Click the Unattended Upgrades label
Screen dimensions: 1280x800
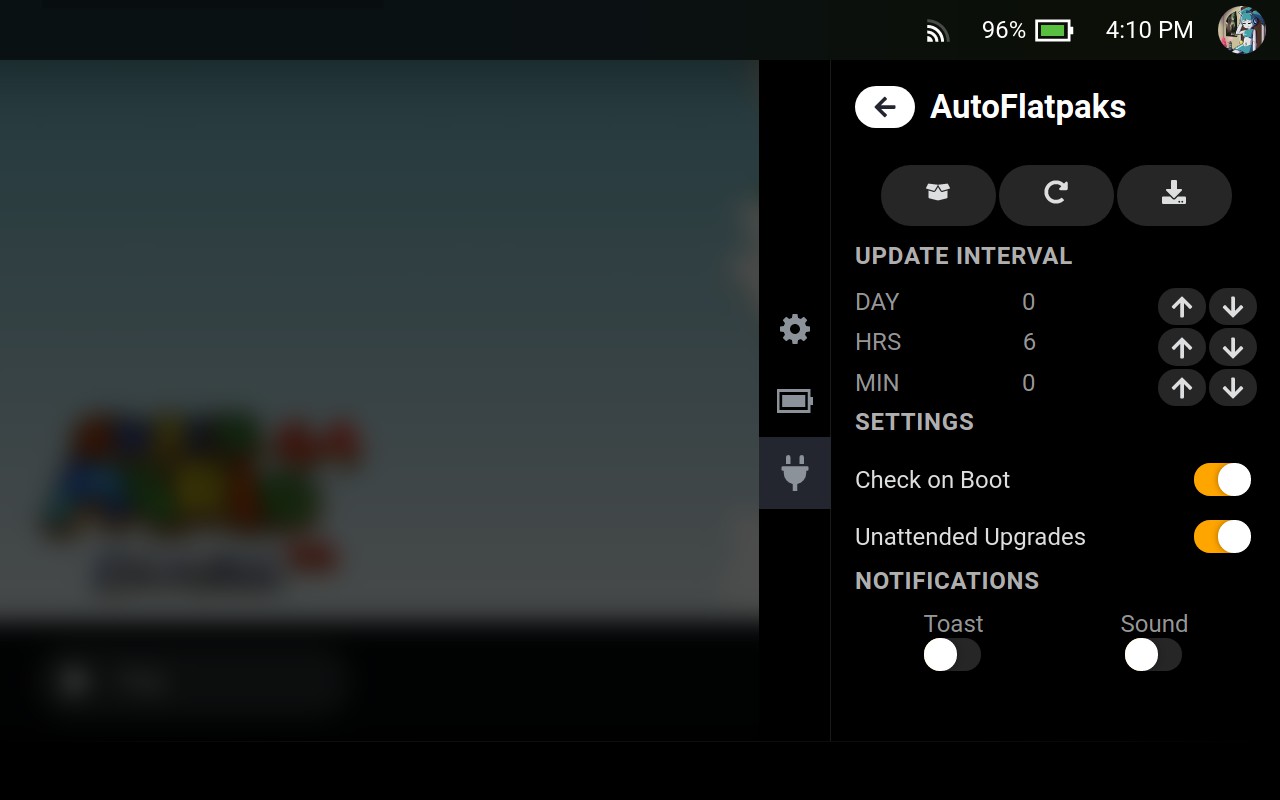click(x=970, y=537)
